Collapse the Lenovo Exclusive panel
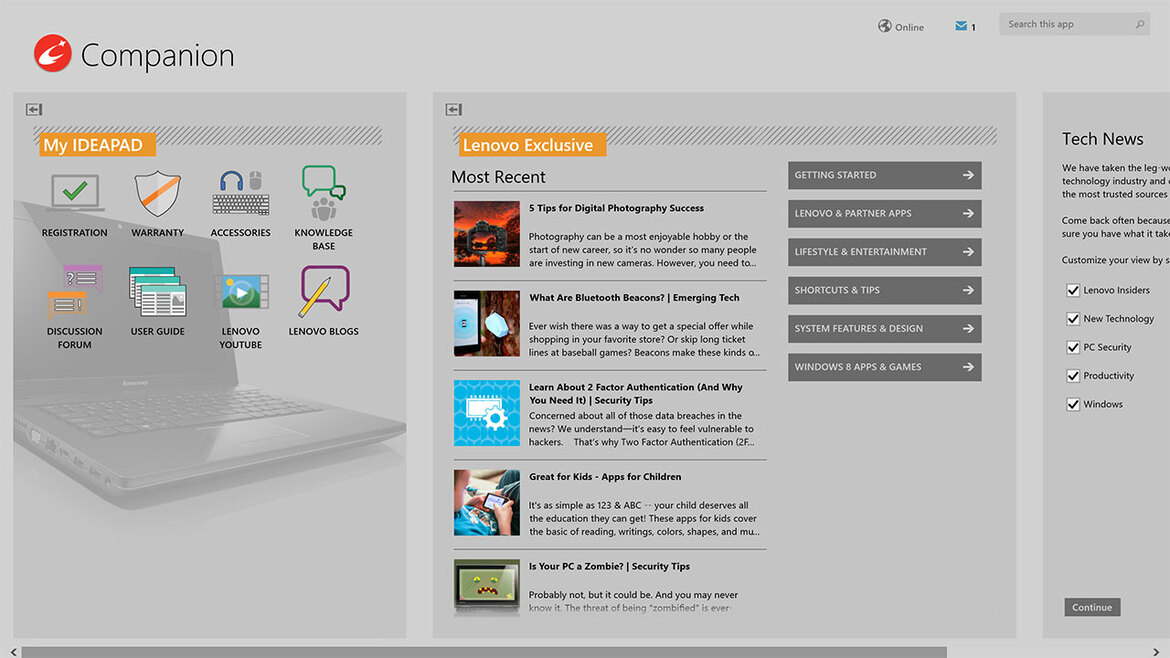 coord(454,110)
